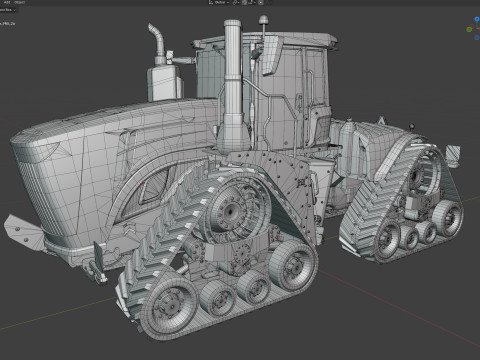Open the Global transform orientation dropdown

coord(219,2)
